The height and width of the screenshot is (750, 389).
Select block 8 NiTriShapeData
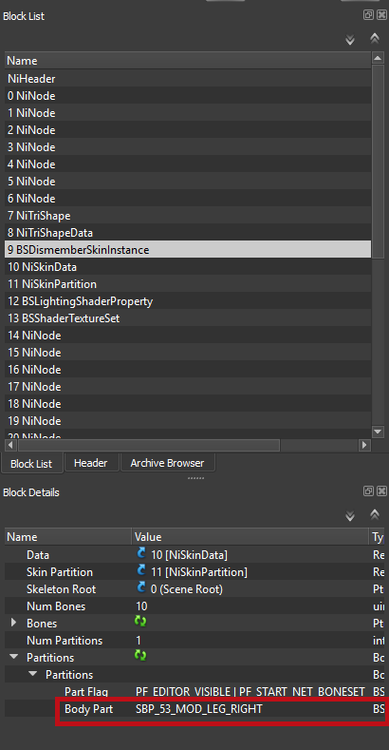click(188, 232)
